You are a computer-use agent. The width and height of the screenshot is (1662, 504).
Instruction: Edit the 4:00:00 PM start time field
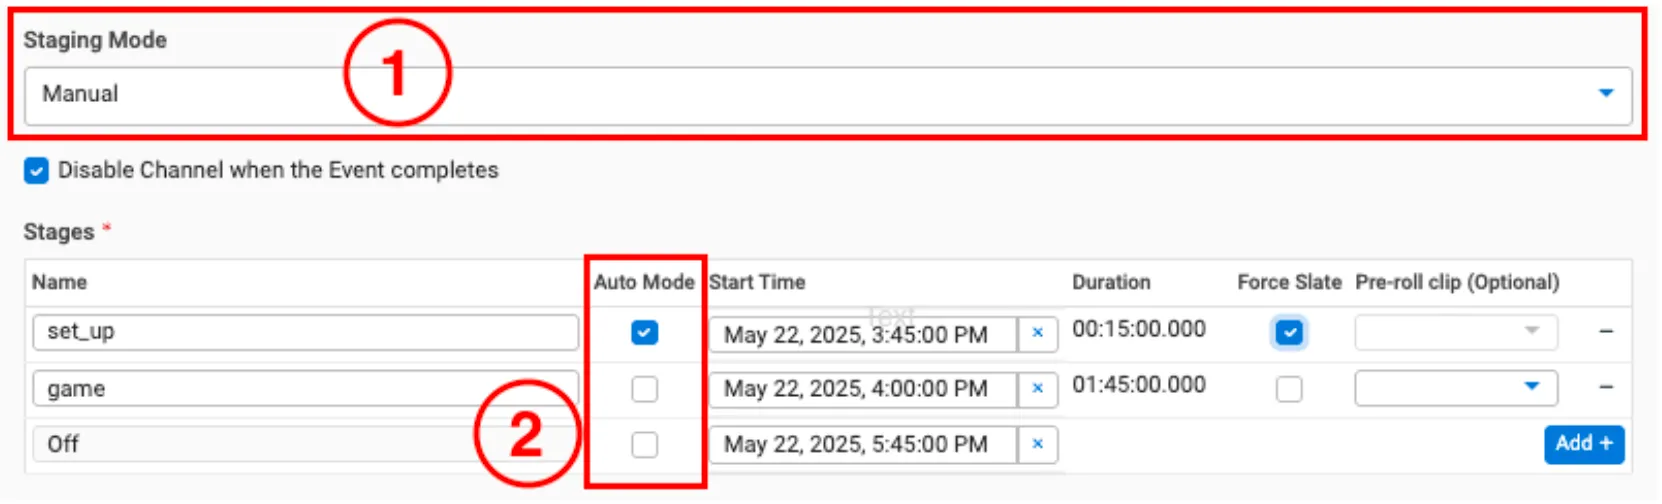pyautogui.click(x=863, y=389)
